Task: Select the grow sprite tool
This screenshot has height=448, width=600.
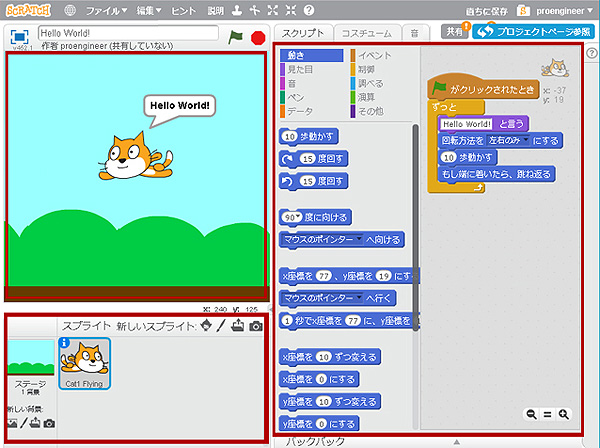Action: pos(272,10)
